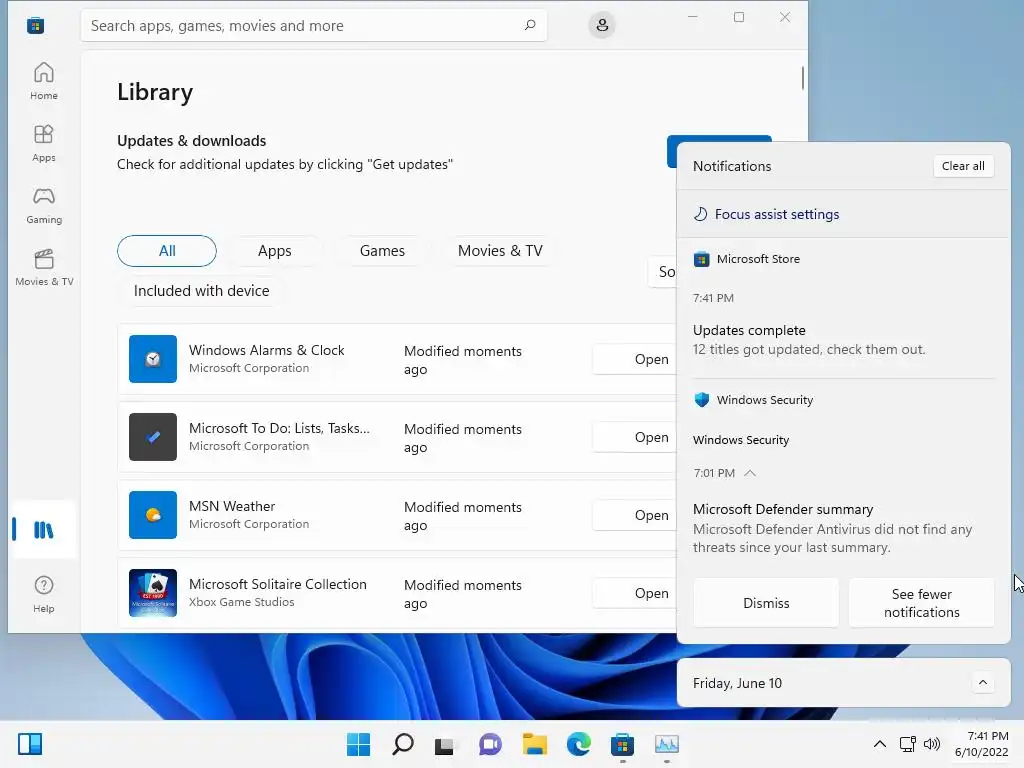Click Microsoft Store taskbar icon

(x=622, y=744)
